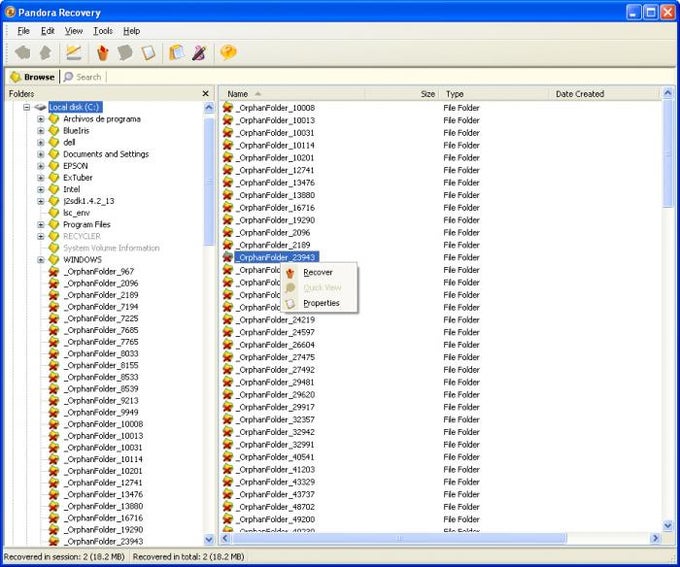Switch to the Browse tab
The image size is (680, 567).
coord(33,77)
